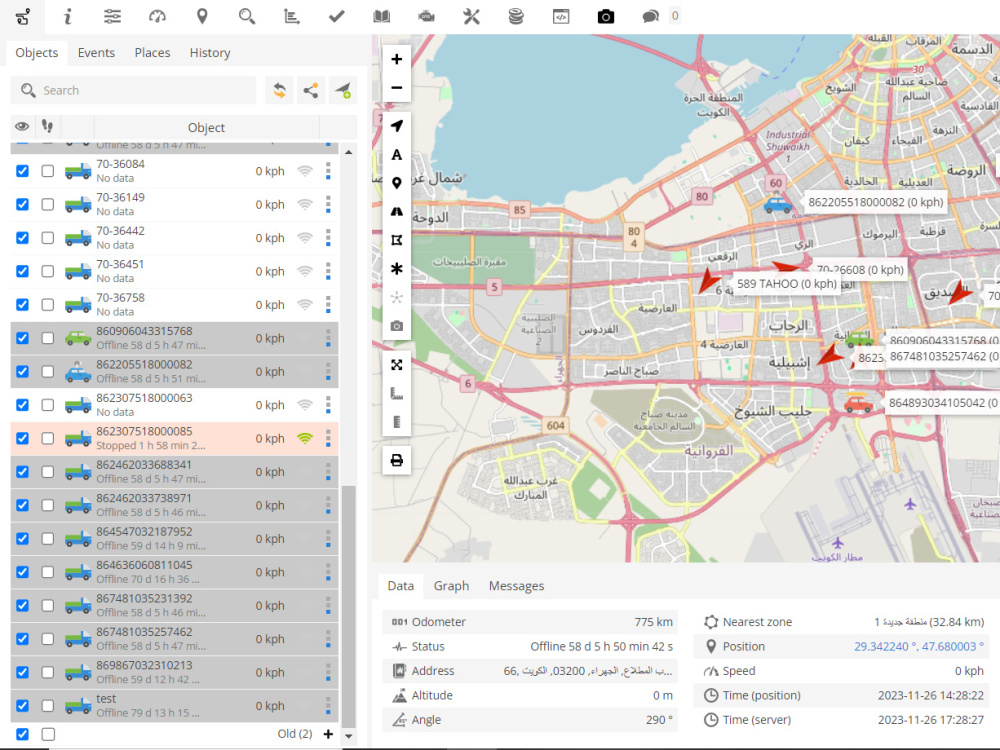Toggle follow checkbox for Old (2) group
1000x750 pixels.
pyautogui.click(x=48, y=734)
